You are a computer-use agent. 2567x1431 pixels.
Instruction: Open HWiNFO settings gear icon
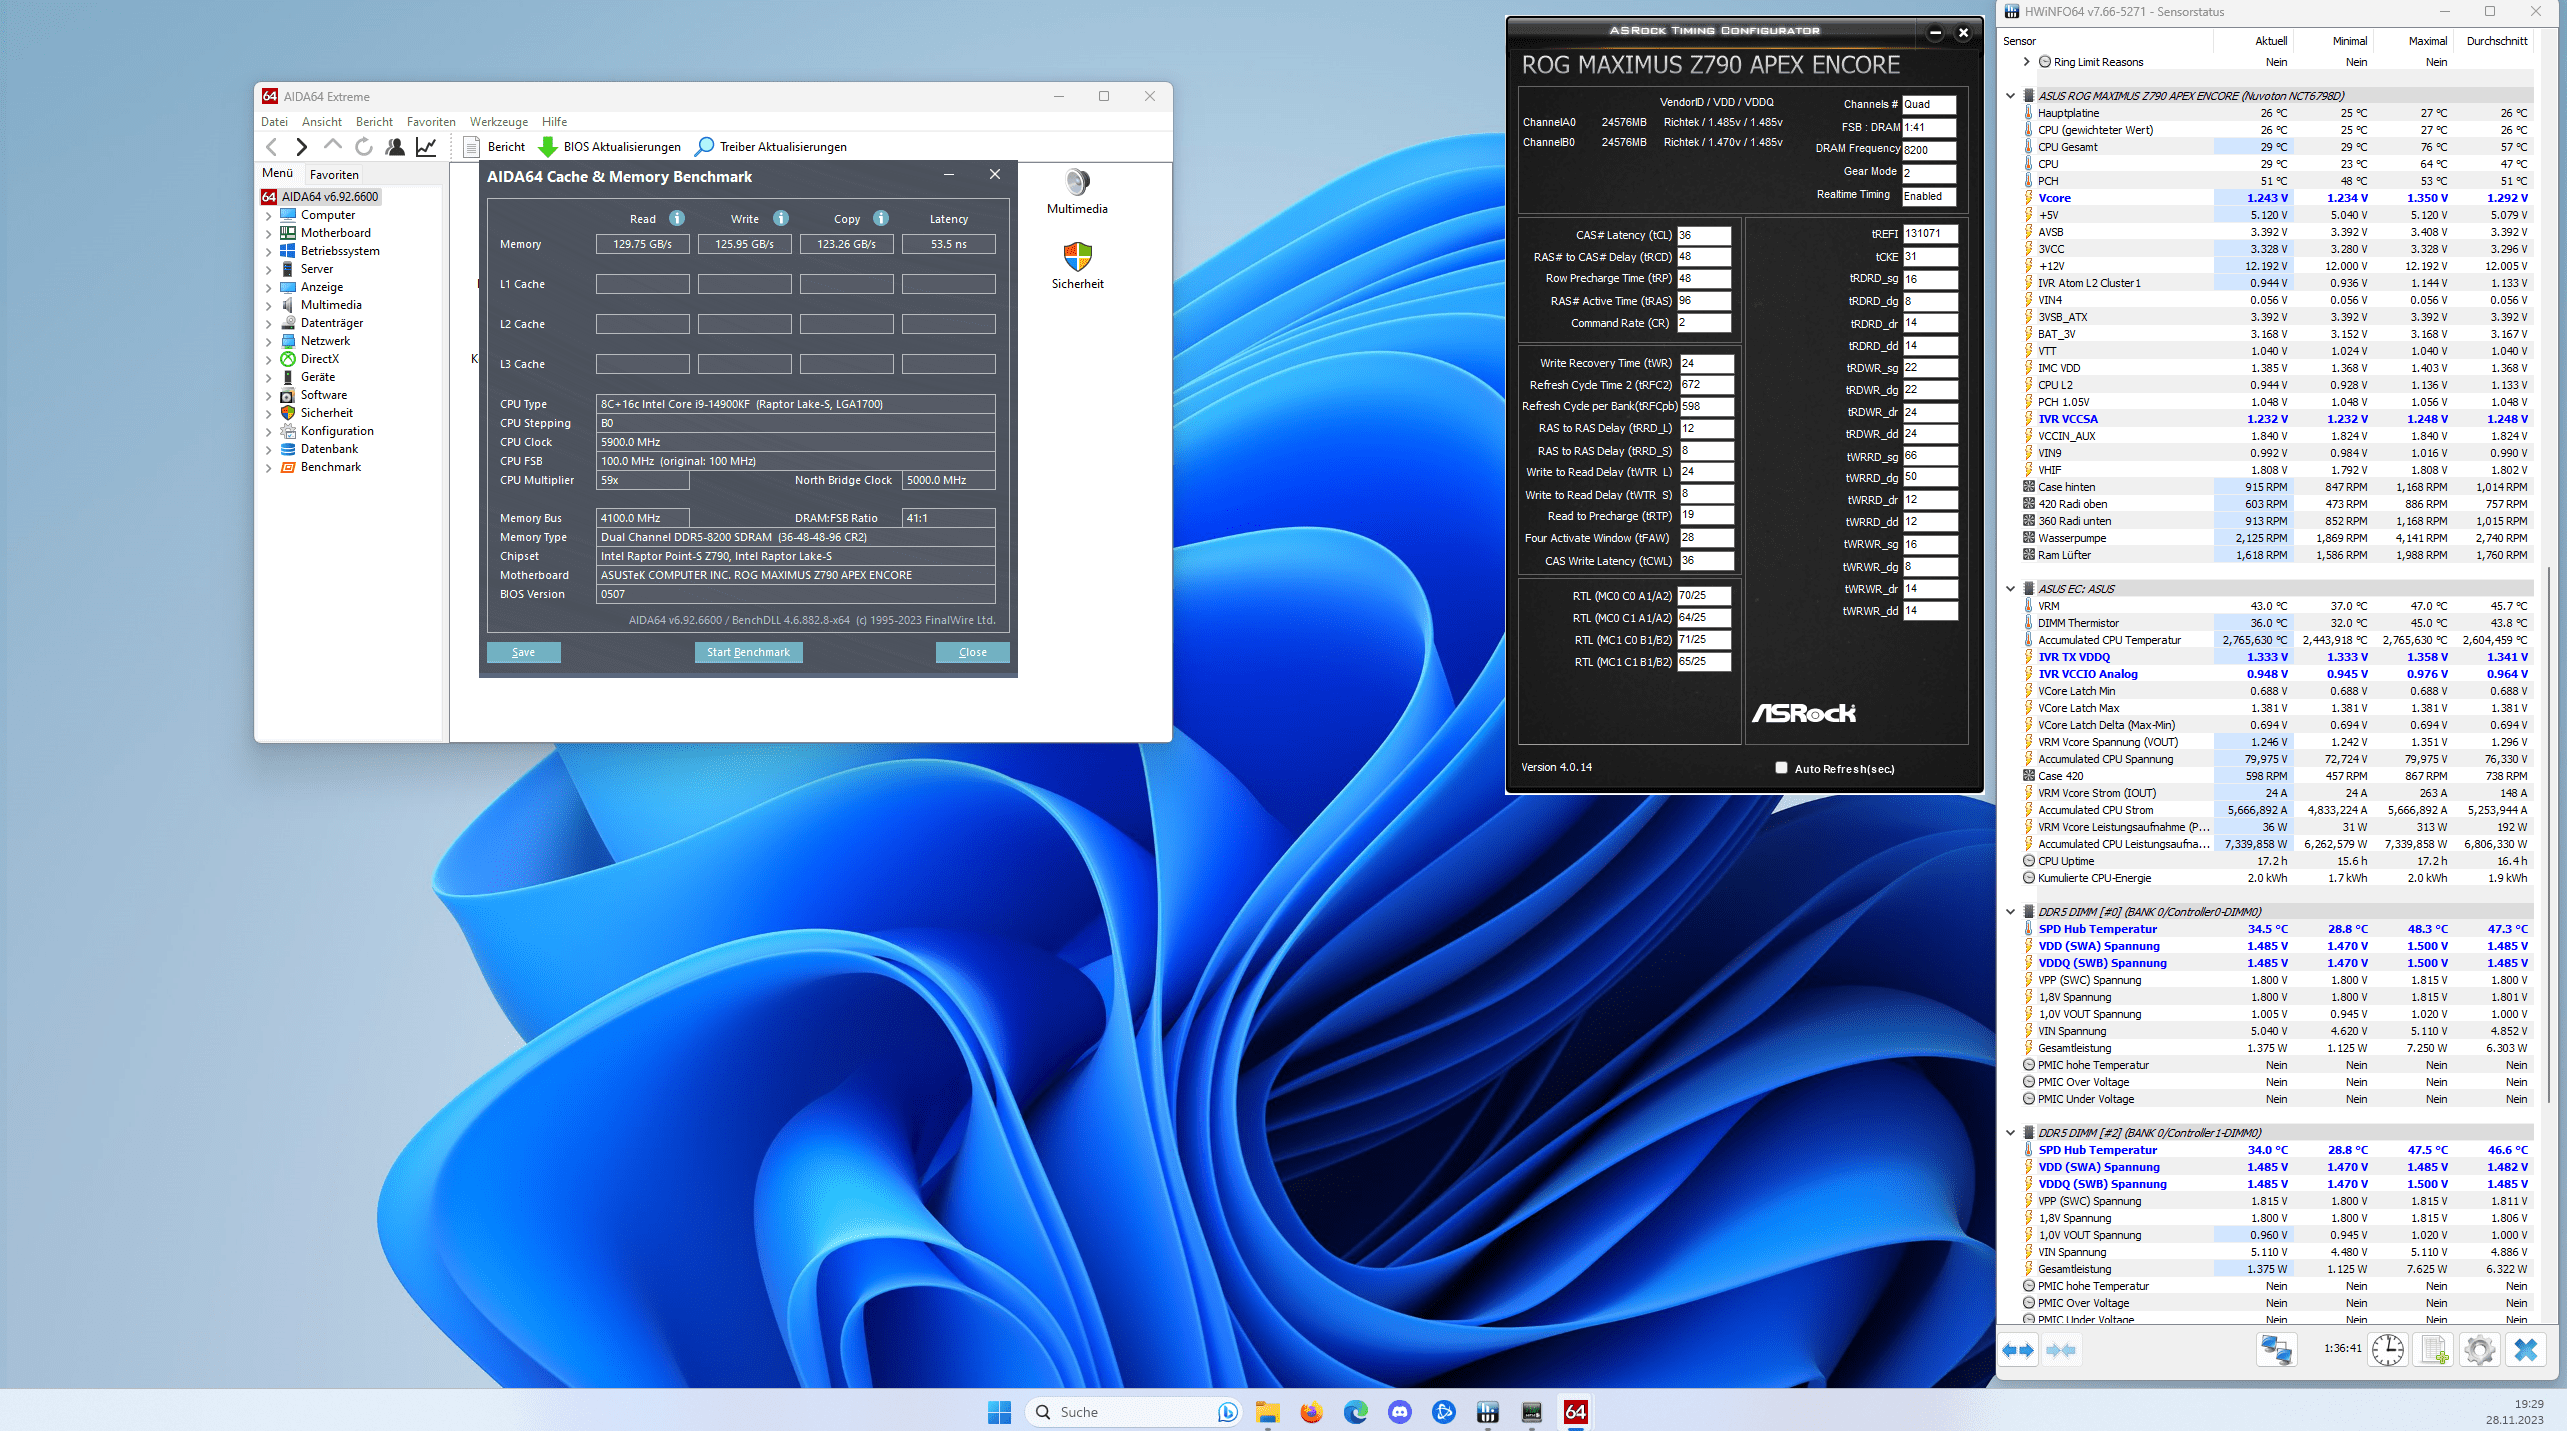tap(2479, 1350)
